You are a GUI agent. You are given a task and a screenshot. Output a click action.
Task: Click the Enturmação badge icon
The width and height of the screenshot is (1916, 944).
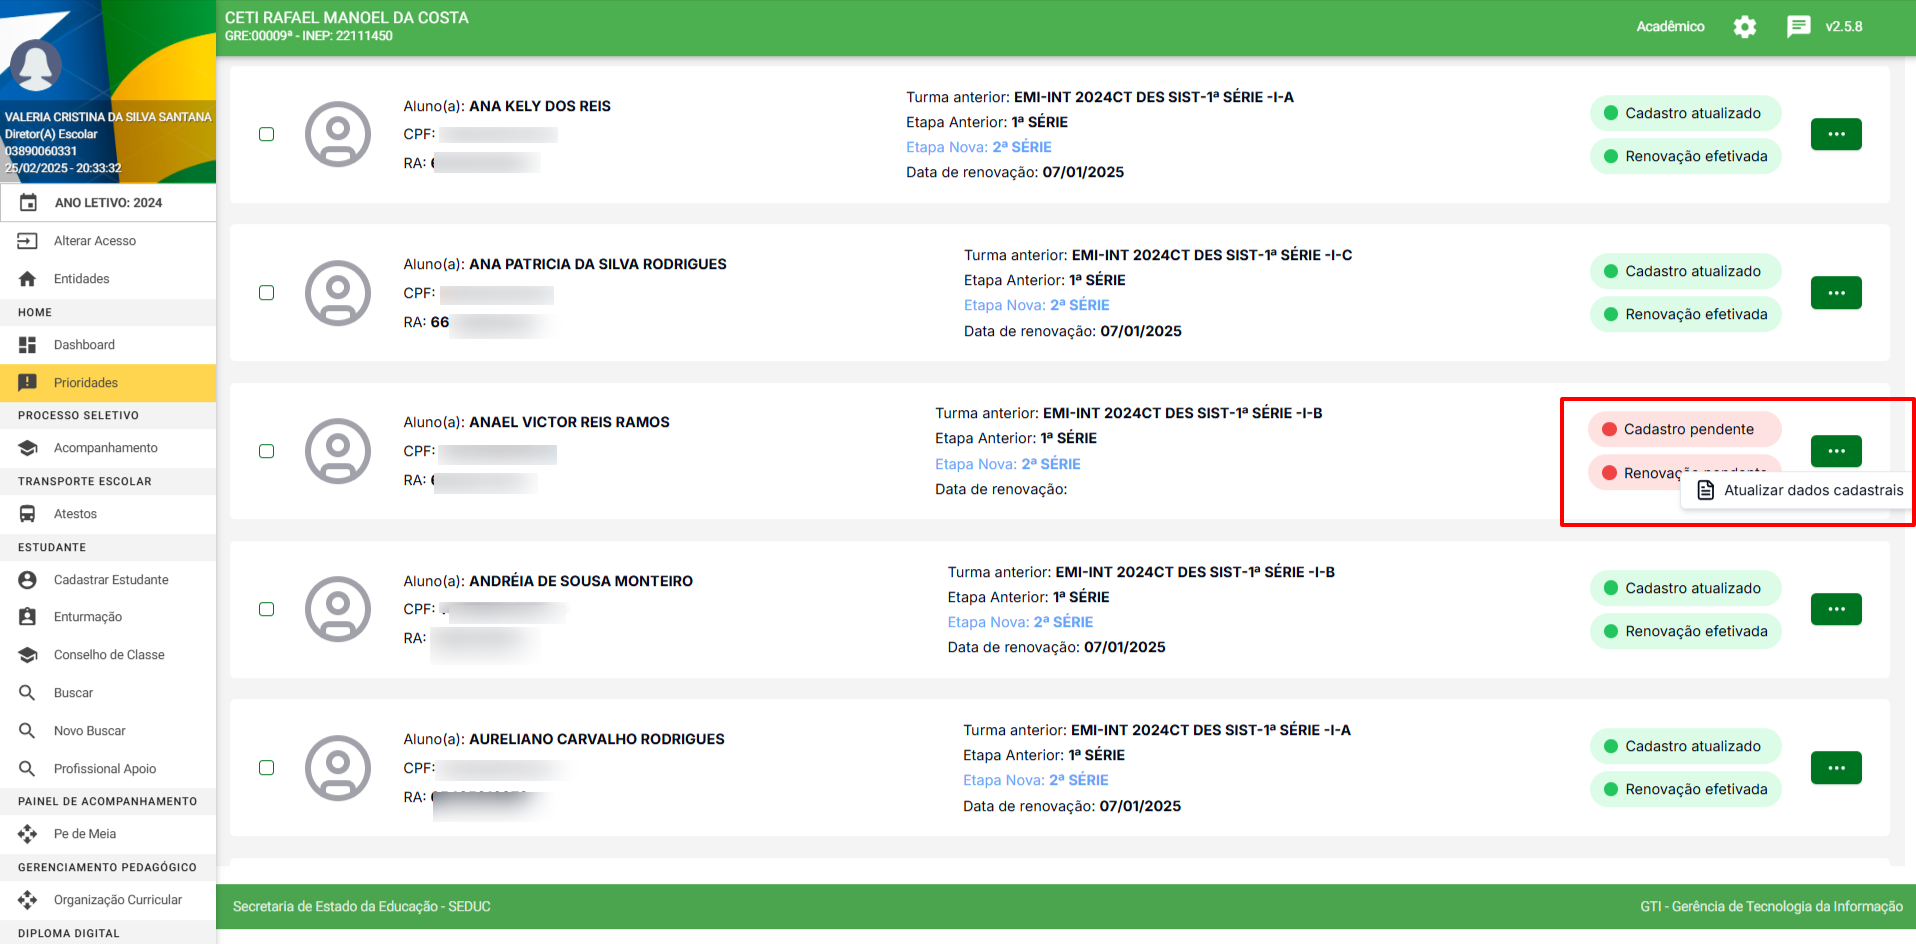click(27, 617)
